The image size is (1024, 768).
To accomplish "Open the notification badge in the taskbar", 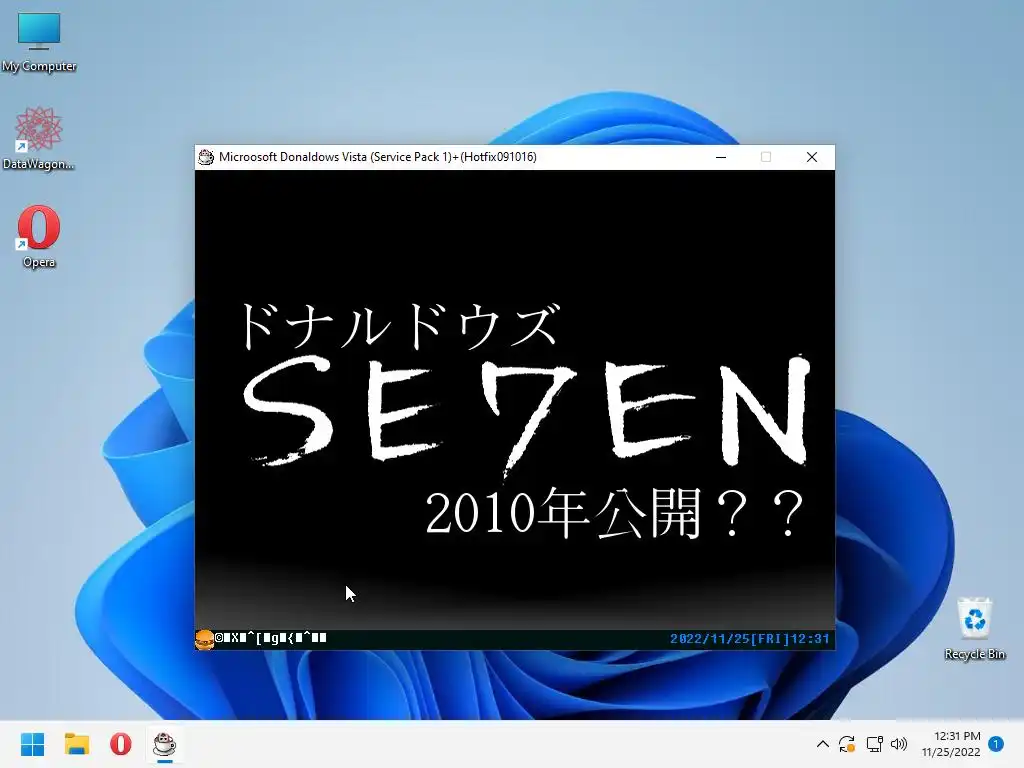I will [x=996, y=743].
